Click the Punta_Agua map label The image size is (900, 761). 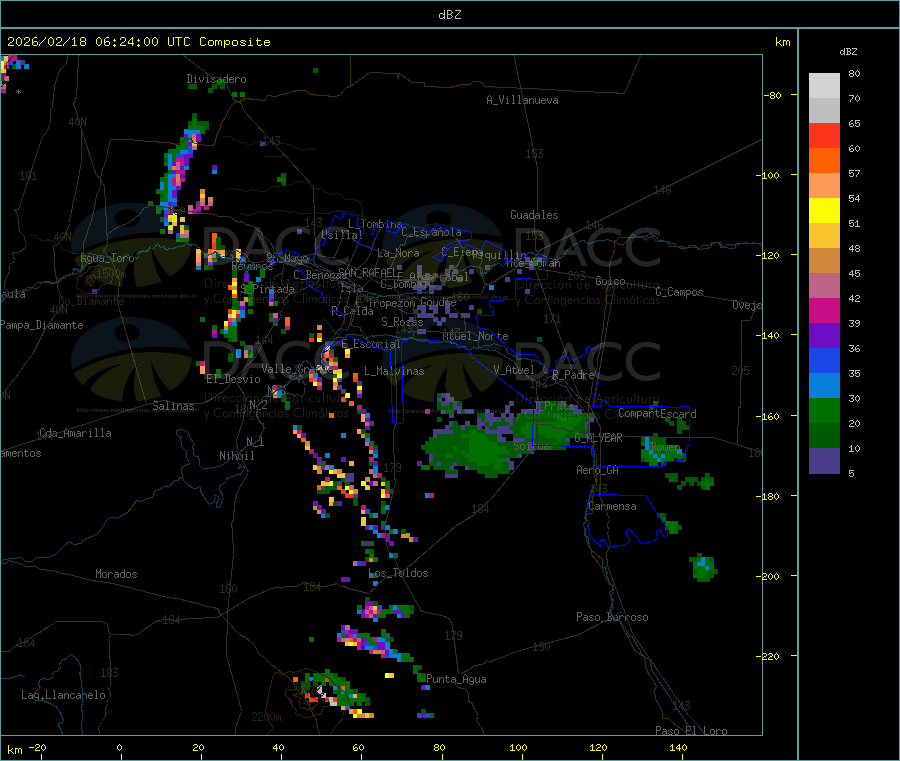pos(456,679)
